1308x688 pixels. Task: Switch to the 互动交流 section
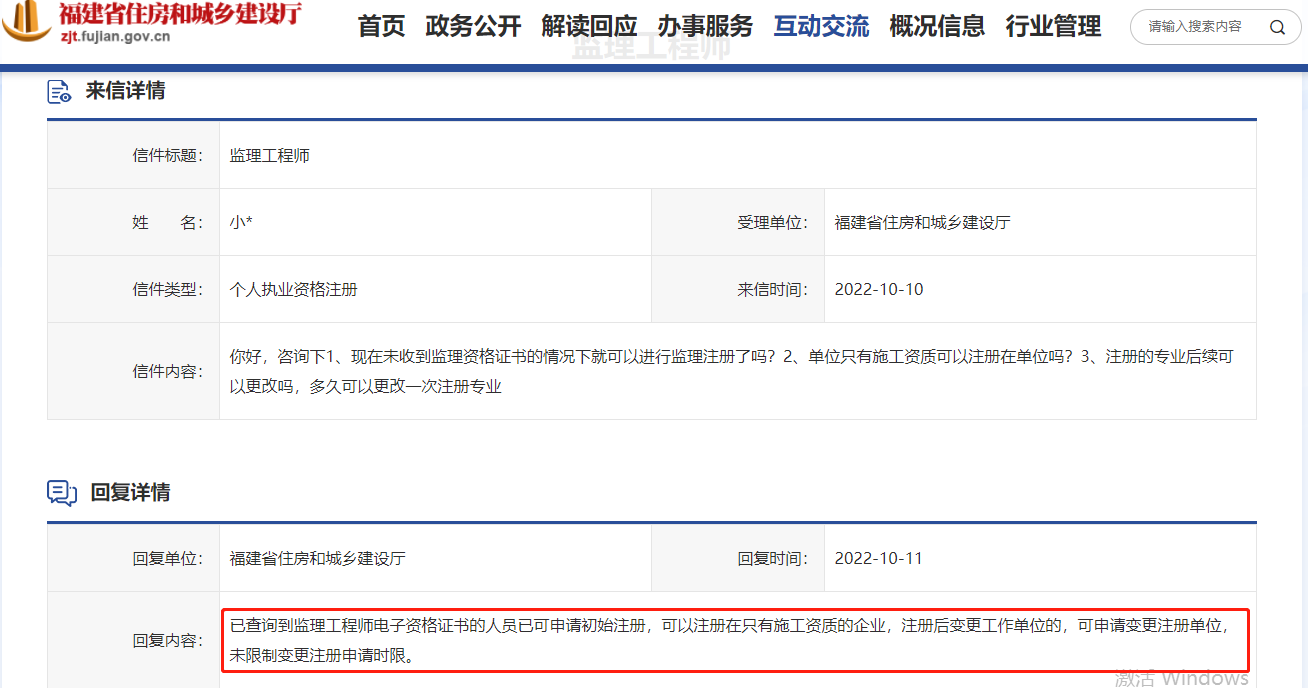pos(821,27)
